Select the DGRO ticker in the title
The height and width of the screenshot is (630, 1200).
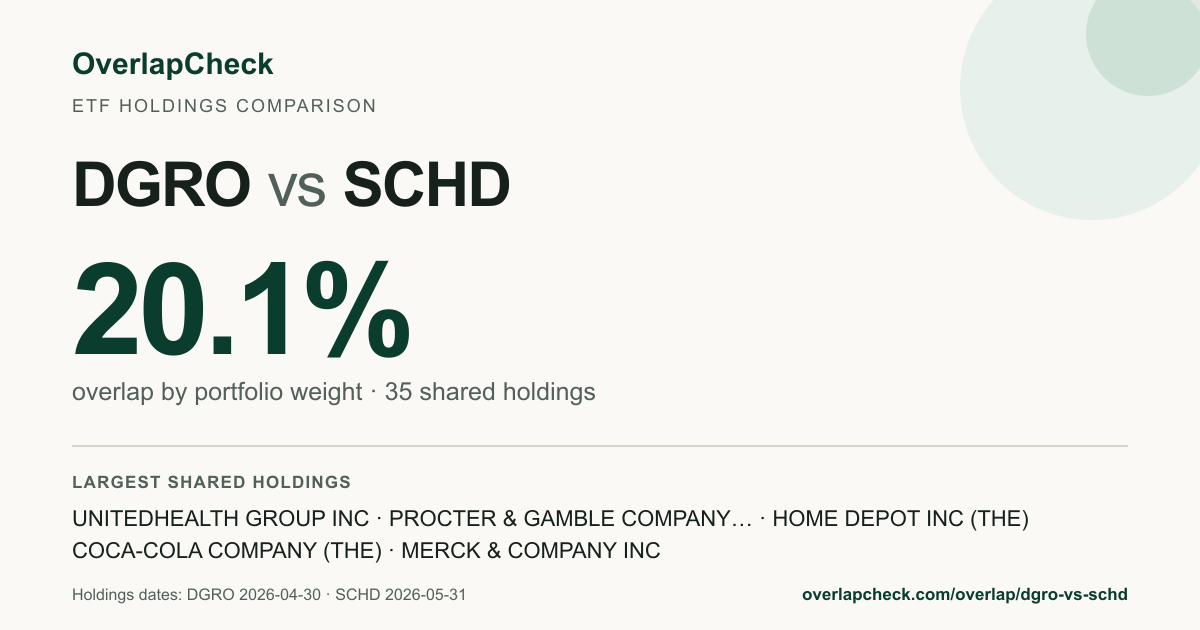[x=161, y=185]
